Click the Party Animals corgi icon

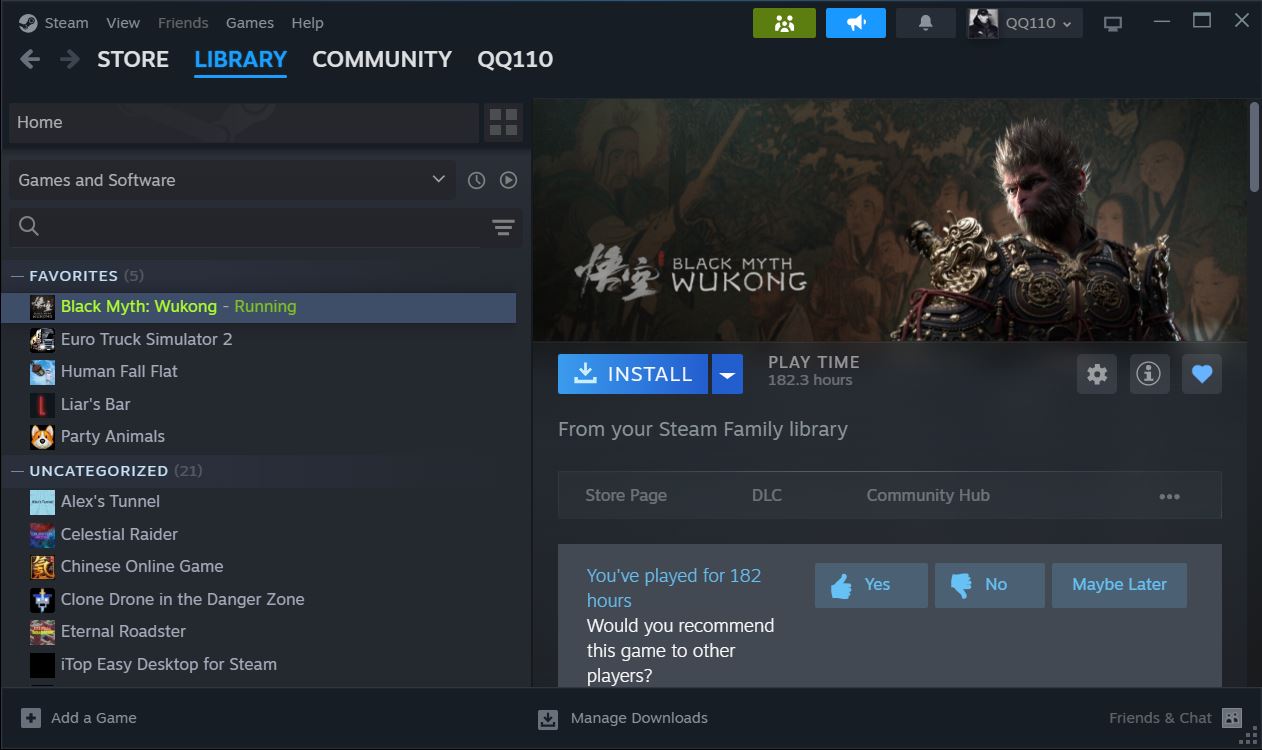coord(42,437)
